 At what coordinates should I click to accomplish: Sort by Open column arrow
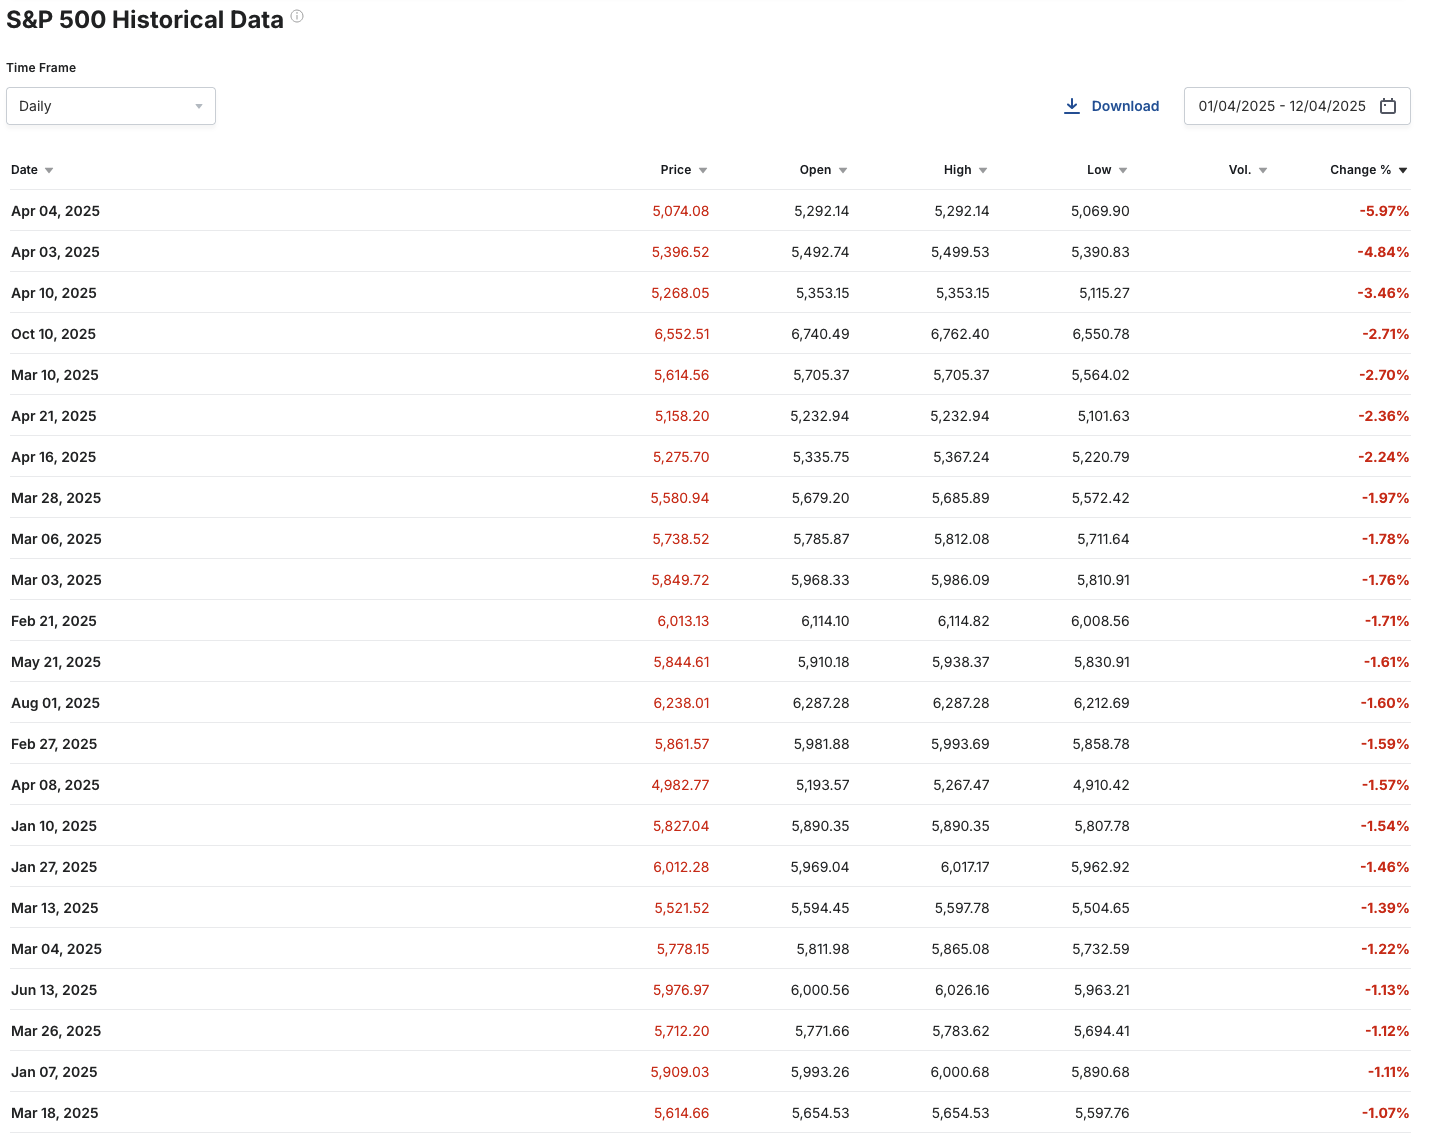click(x=843, y=171)
